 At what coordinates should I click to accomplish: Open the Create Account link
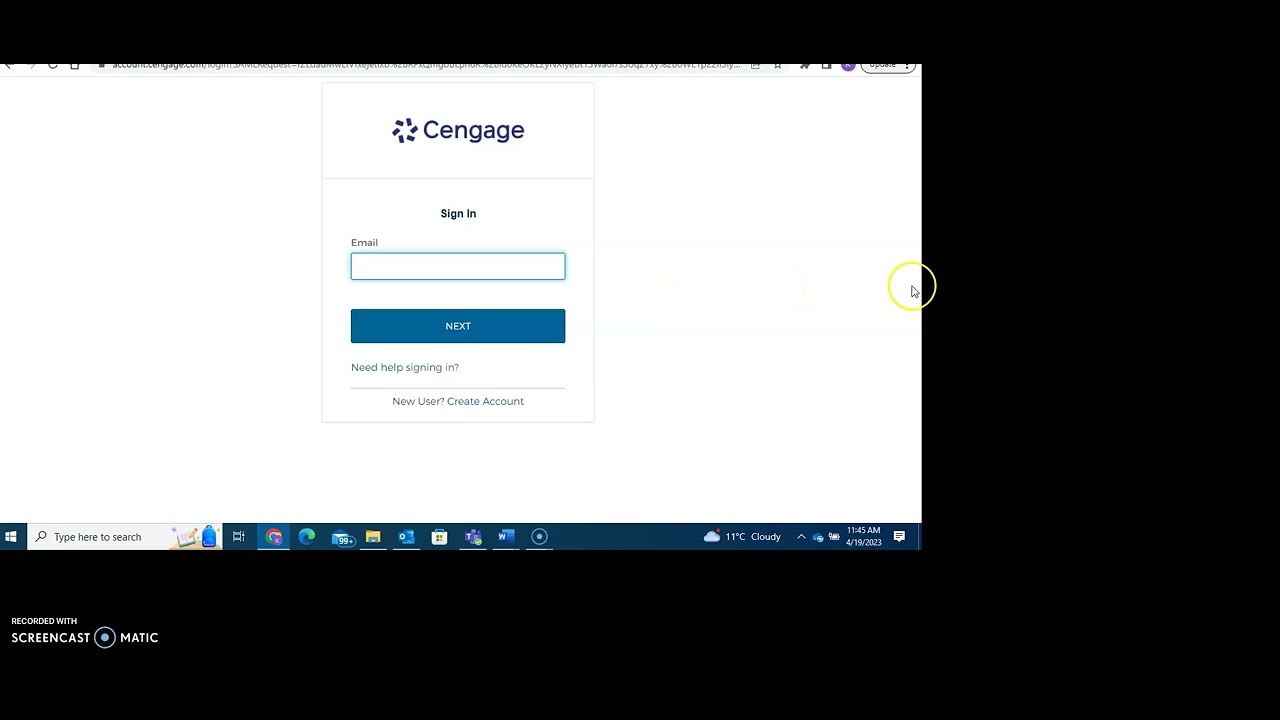pos(485,401)
